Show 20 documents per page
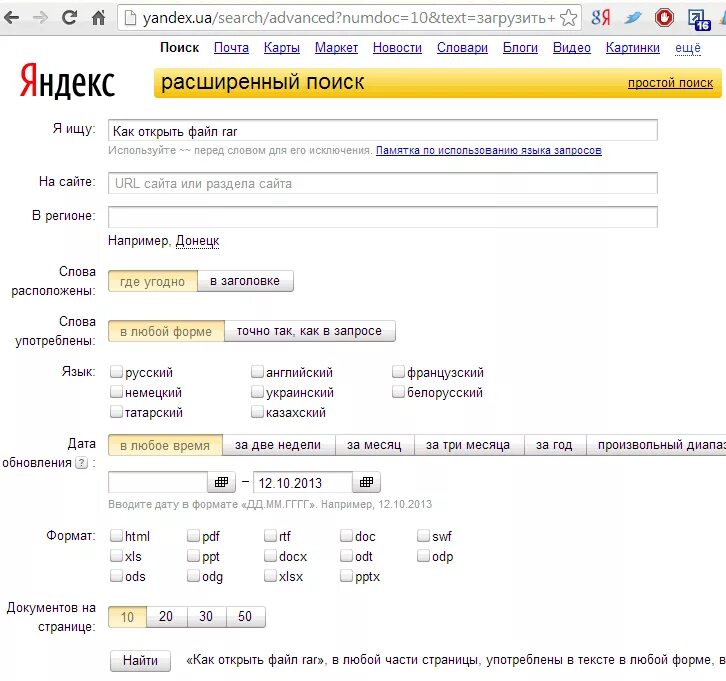The width and height of the screenshot is (726, 681). tap(166, 617)
